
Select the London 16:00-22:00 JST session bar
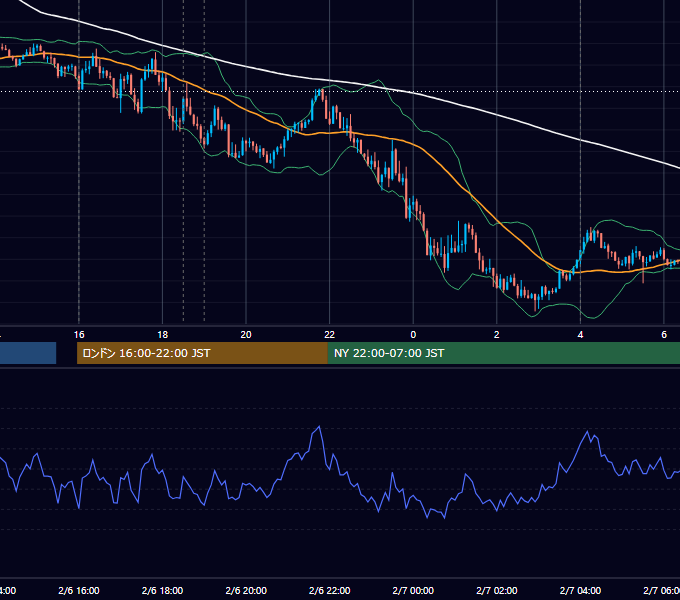coord(202,353)
